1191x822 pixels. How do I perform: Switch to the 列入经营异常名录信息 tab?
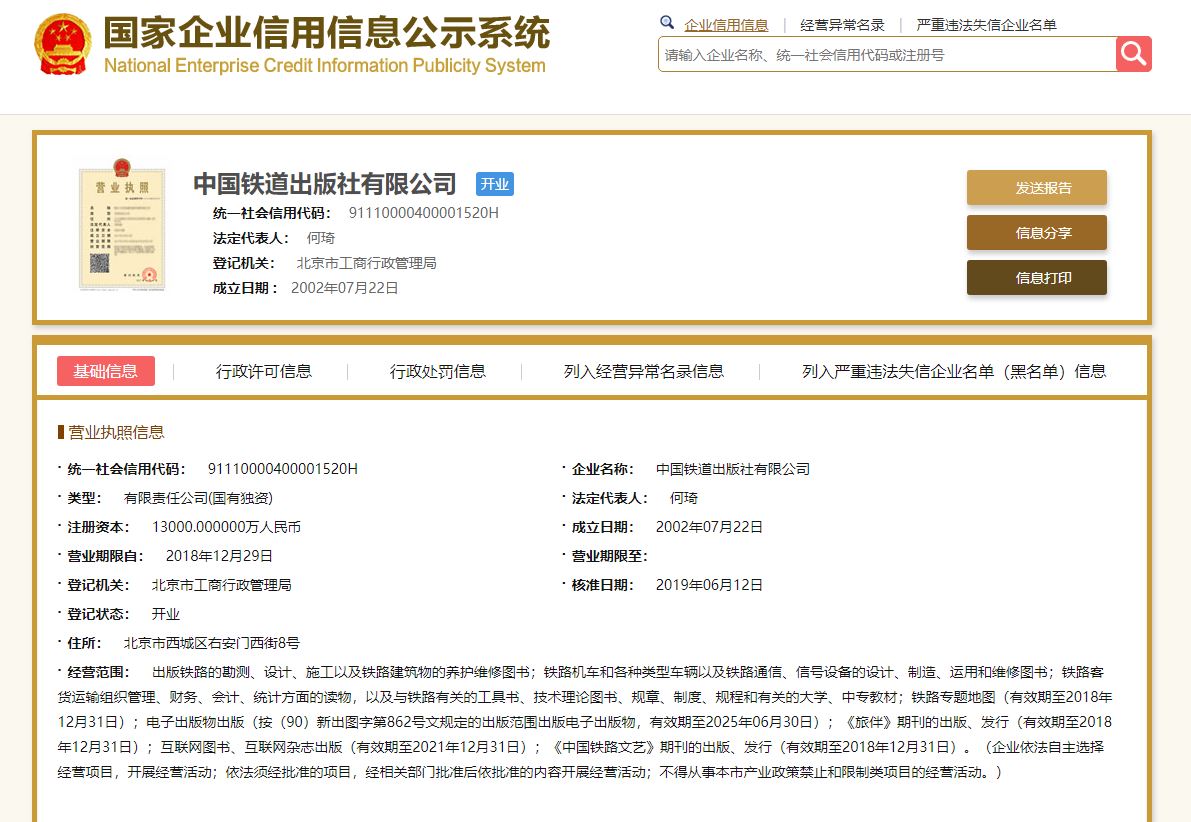coord(643,371)
